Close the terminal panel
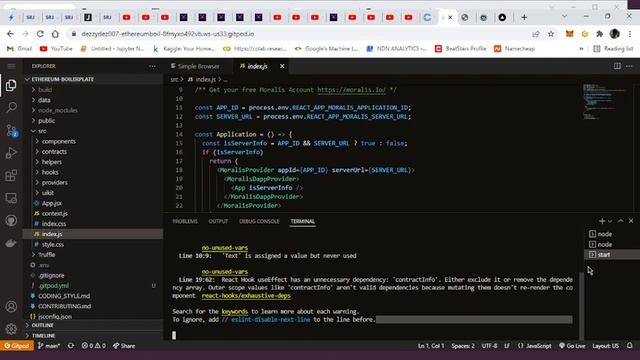The height and width of the screenshot is (360, 640). 631,221
